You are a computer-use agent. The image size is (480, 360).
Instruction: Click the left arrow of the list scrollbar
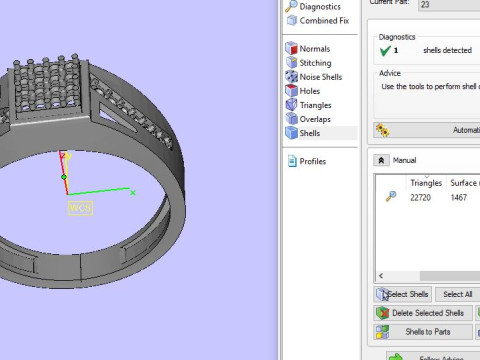click(x=381, y=276)
